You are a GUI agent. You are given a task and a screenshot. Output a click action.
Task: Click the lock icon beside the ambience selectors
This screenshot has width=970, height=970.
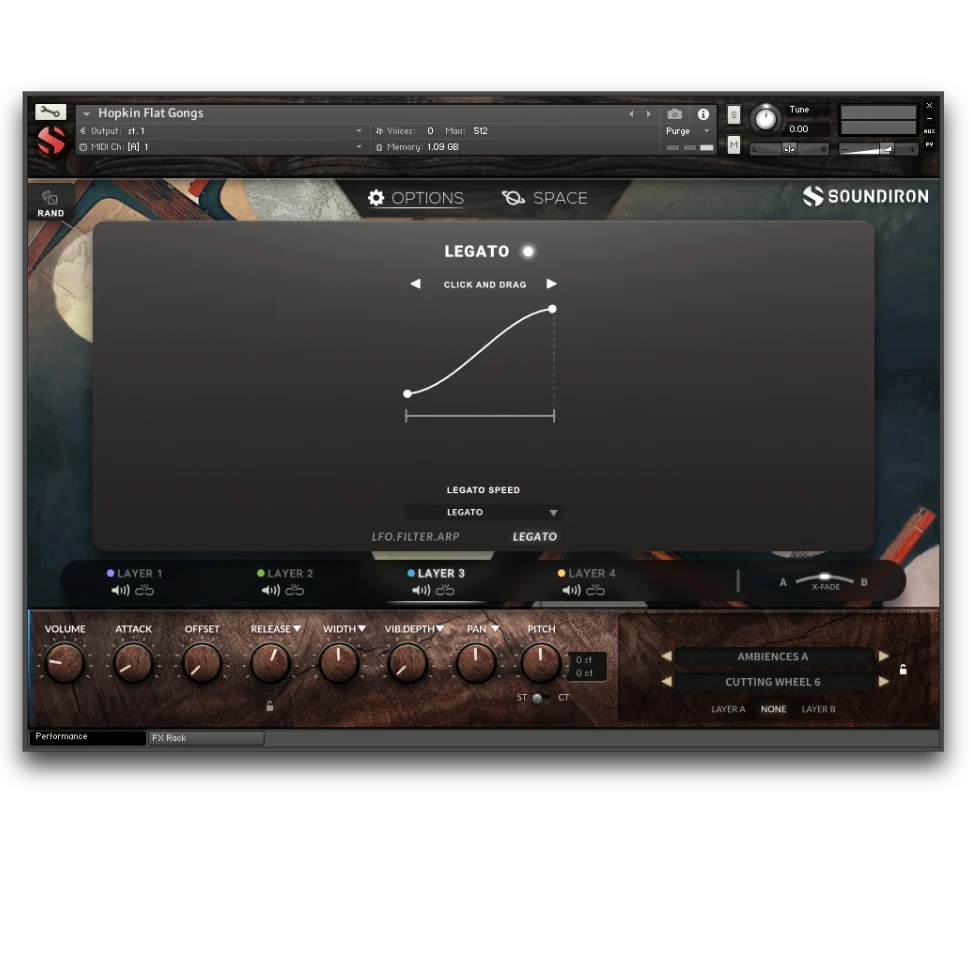(x=903, y=669)
